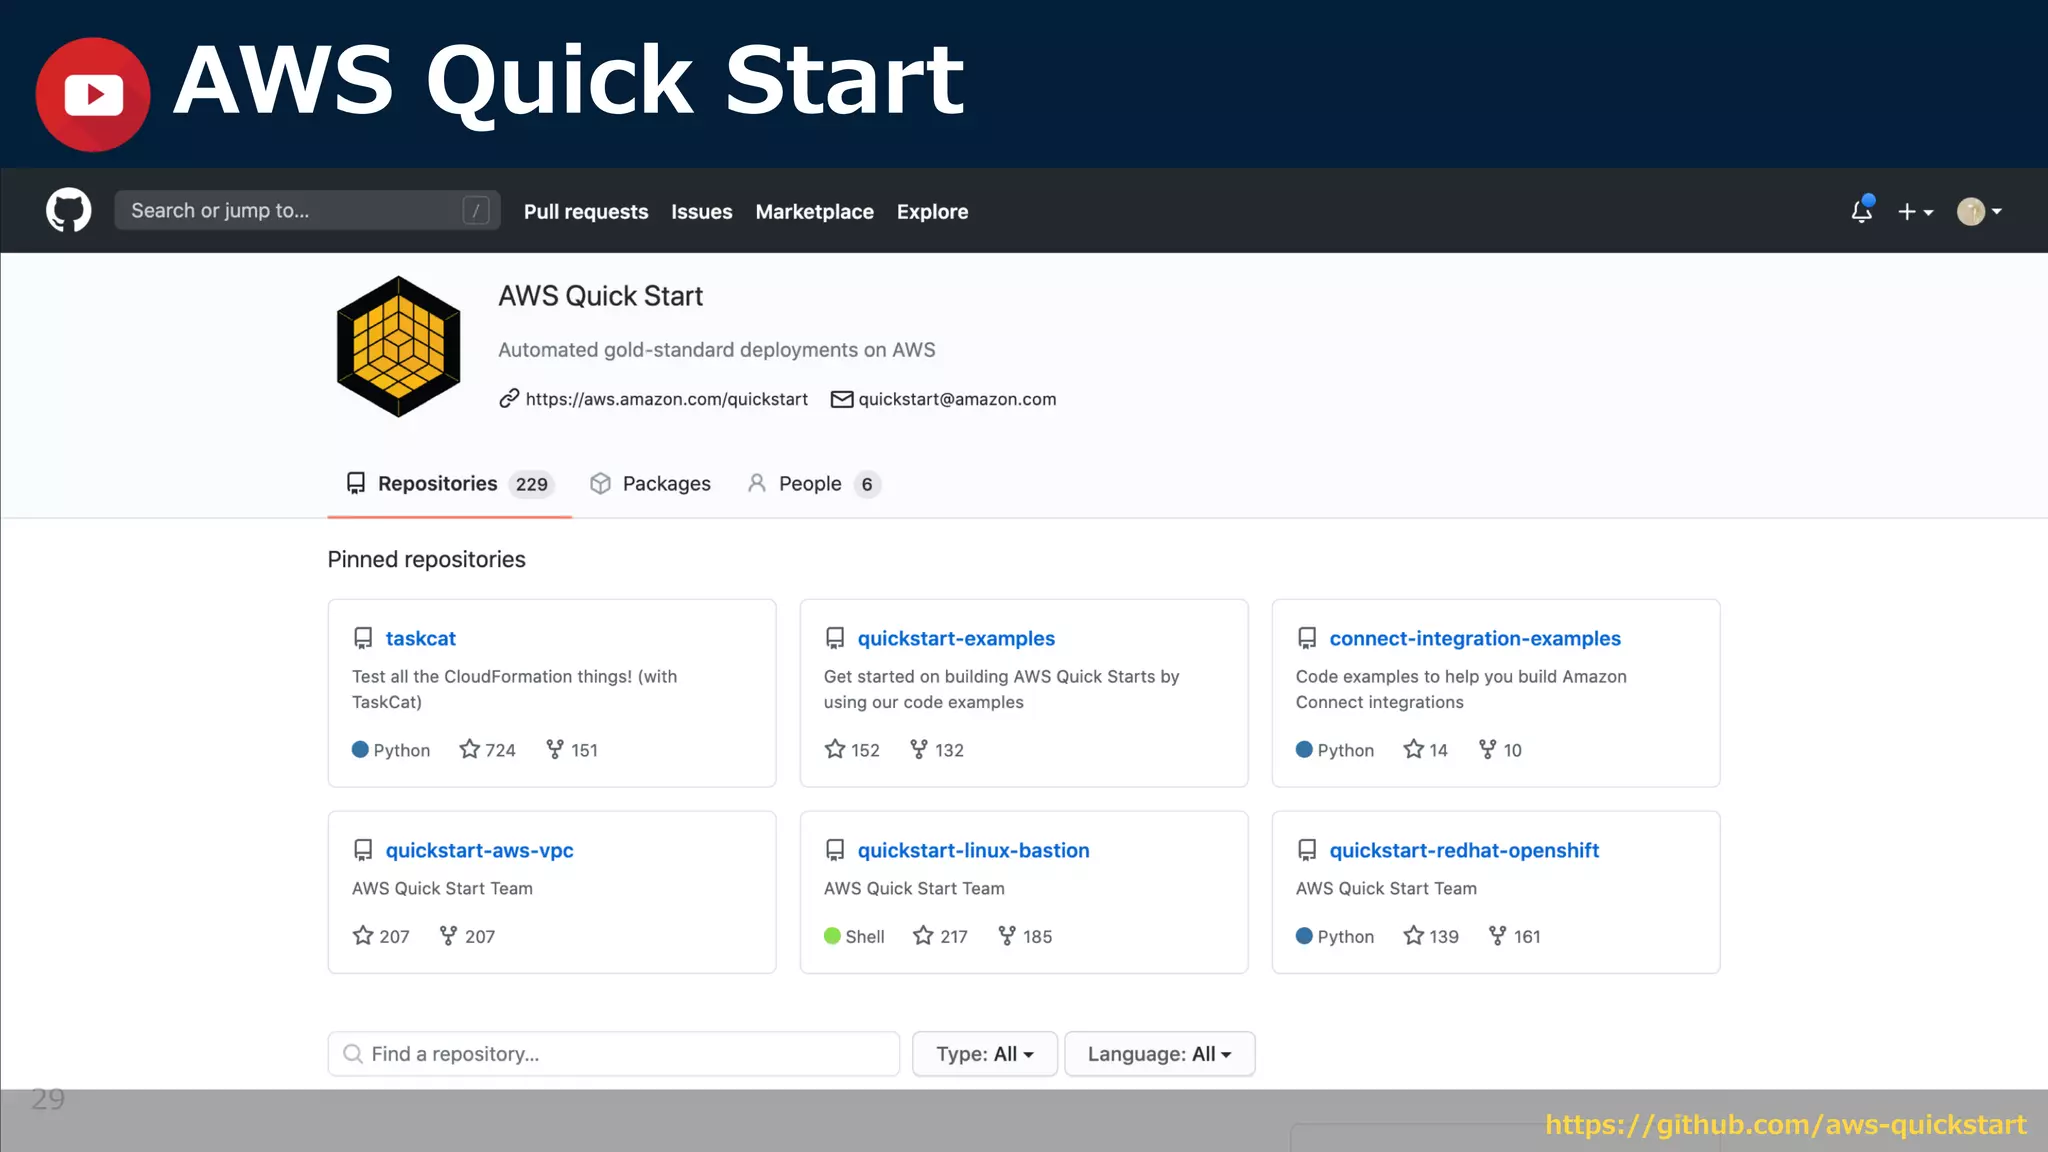This screenshot has width=2048, height=1152.
Task: Click quickstart-examples' 132 forks count
Action: [937, 750]
